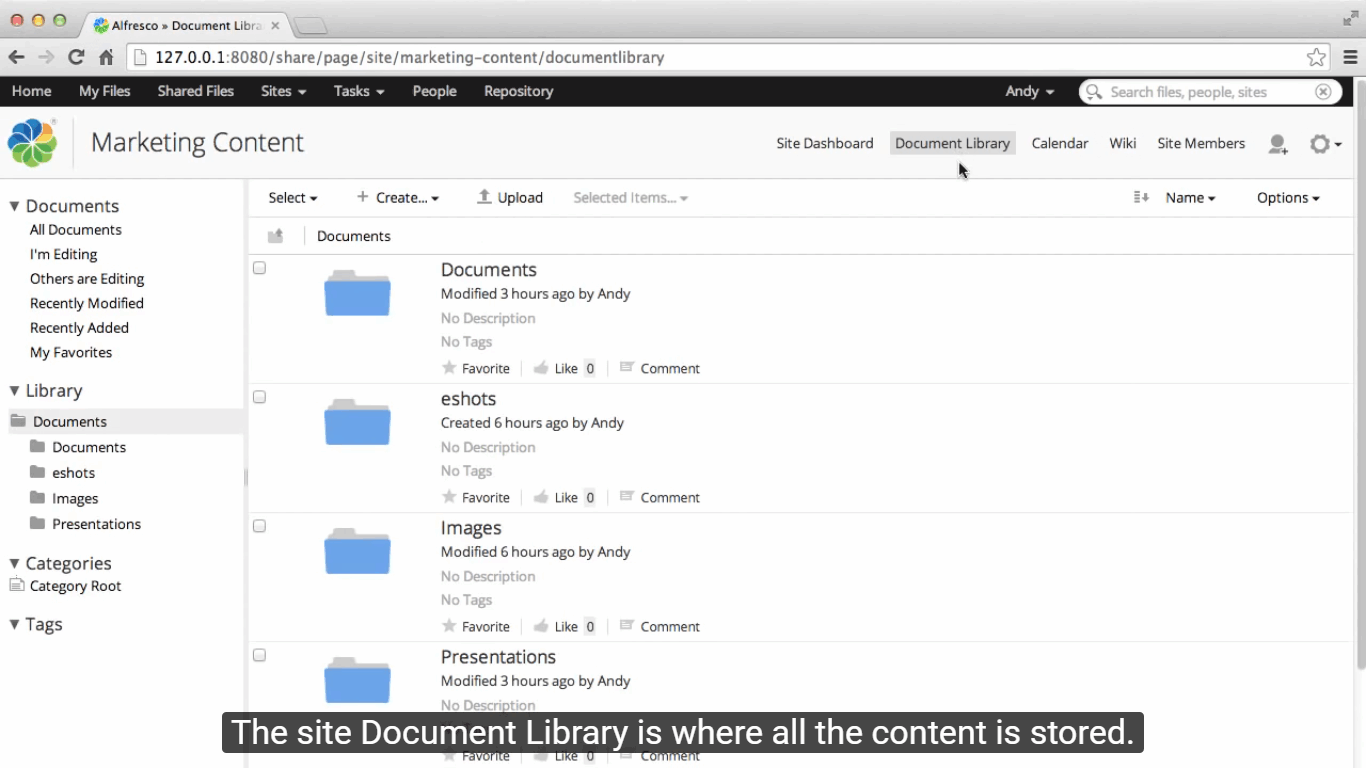Open the Create... dropdown

pyautogui.click(x=398, y=197)
